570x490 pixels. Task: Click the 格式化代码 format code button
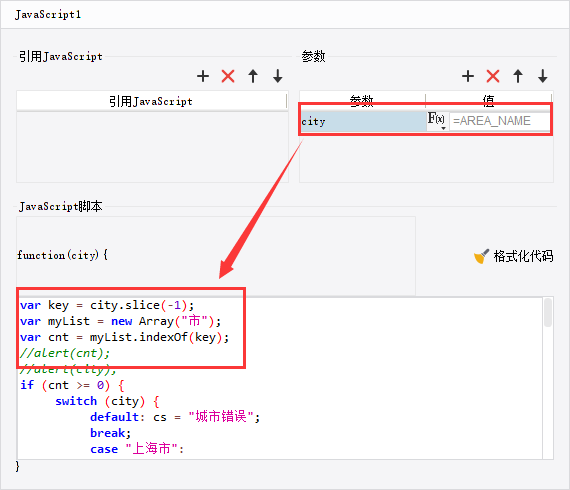(x=514, y=256)
